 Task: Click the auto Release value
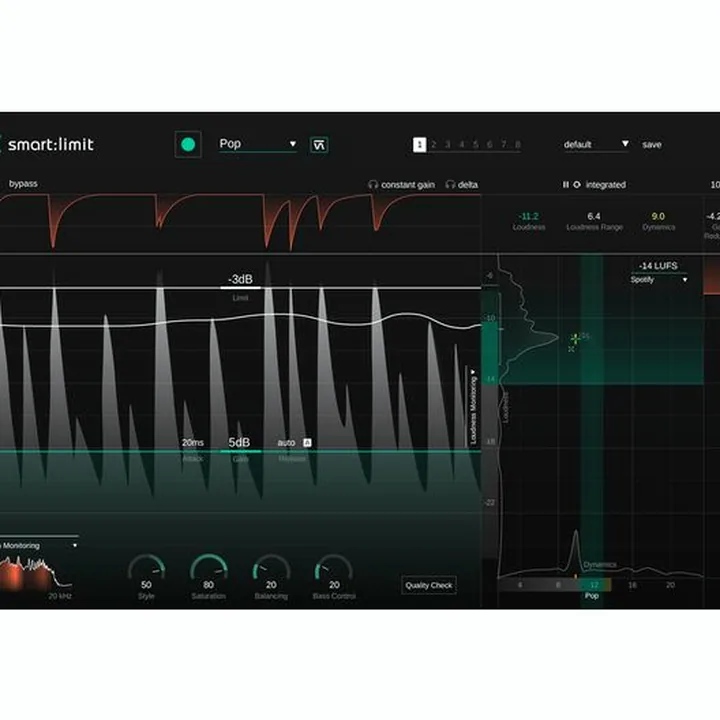coord(286,443)
